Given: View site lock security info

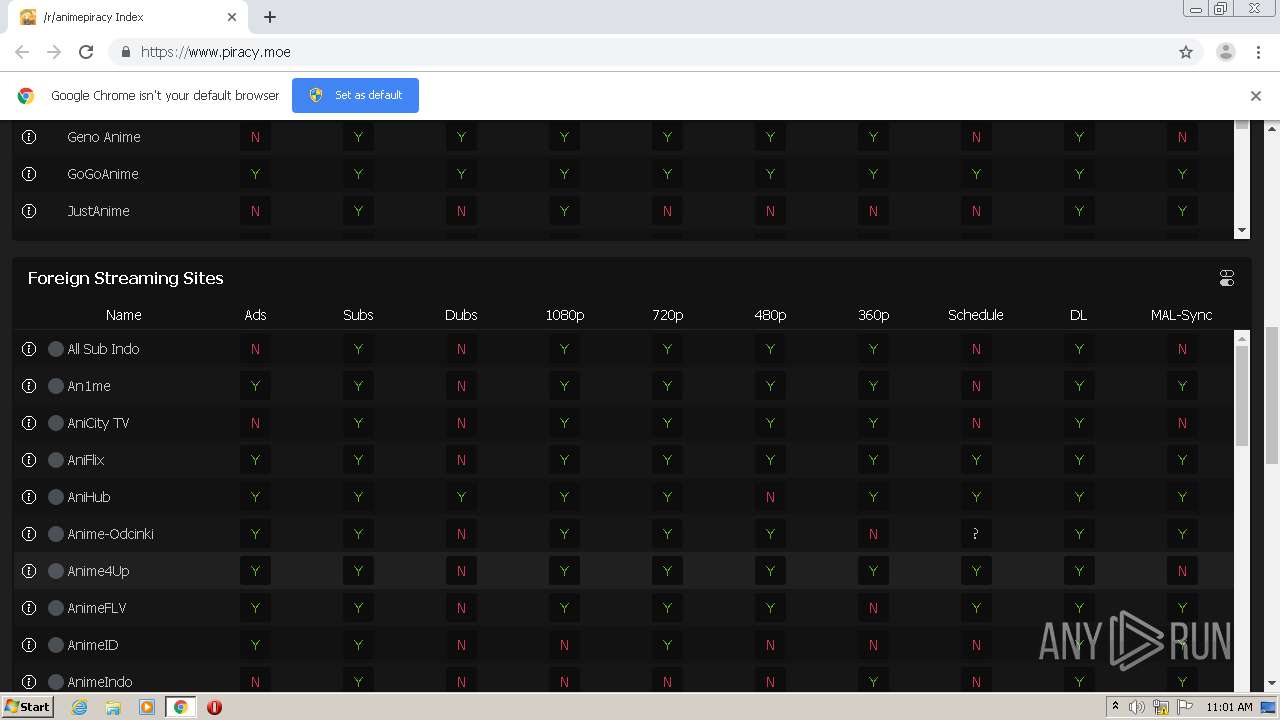Looking at the screenshot, I should [x=125, y=52].
